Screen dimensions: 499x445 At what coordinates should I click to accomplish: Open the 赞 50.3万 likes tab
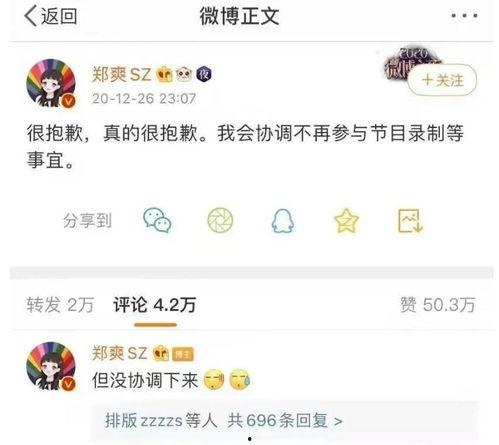click(438, 305)
